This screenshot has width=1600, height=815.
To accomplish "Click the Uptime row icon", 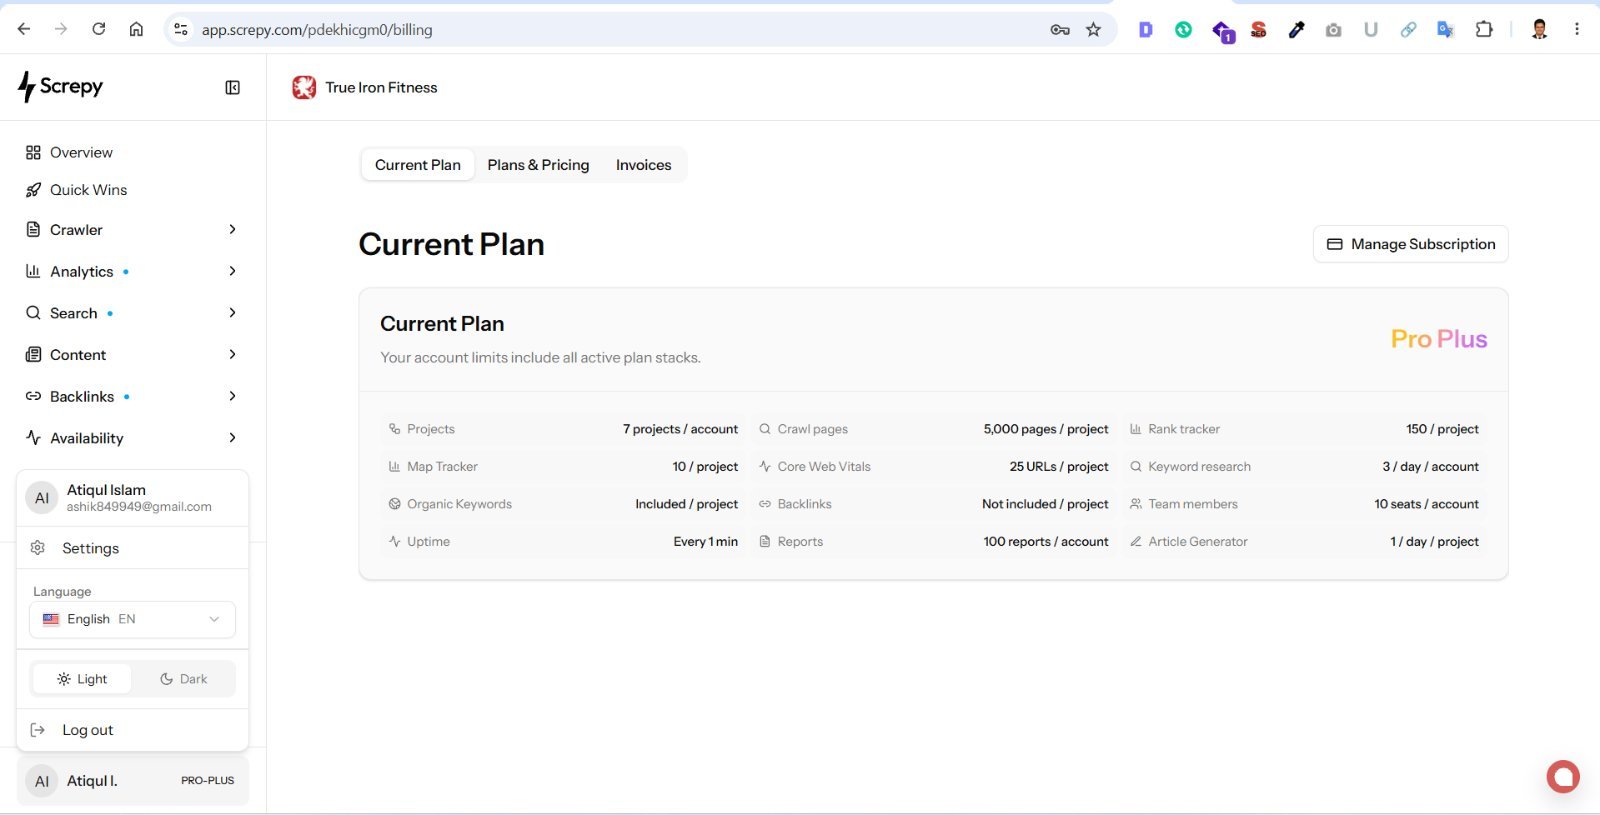I will [394, 542].
